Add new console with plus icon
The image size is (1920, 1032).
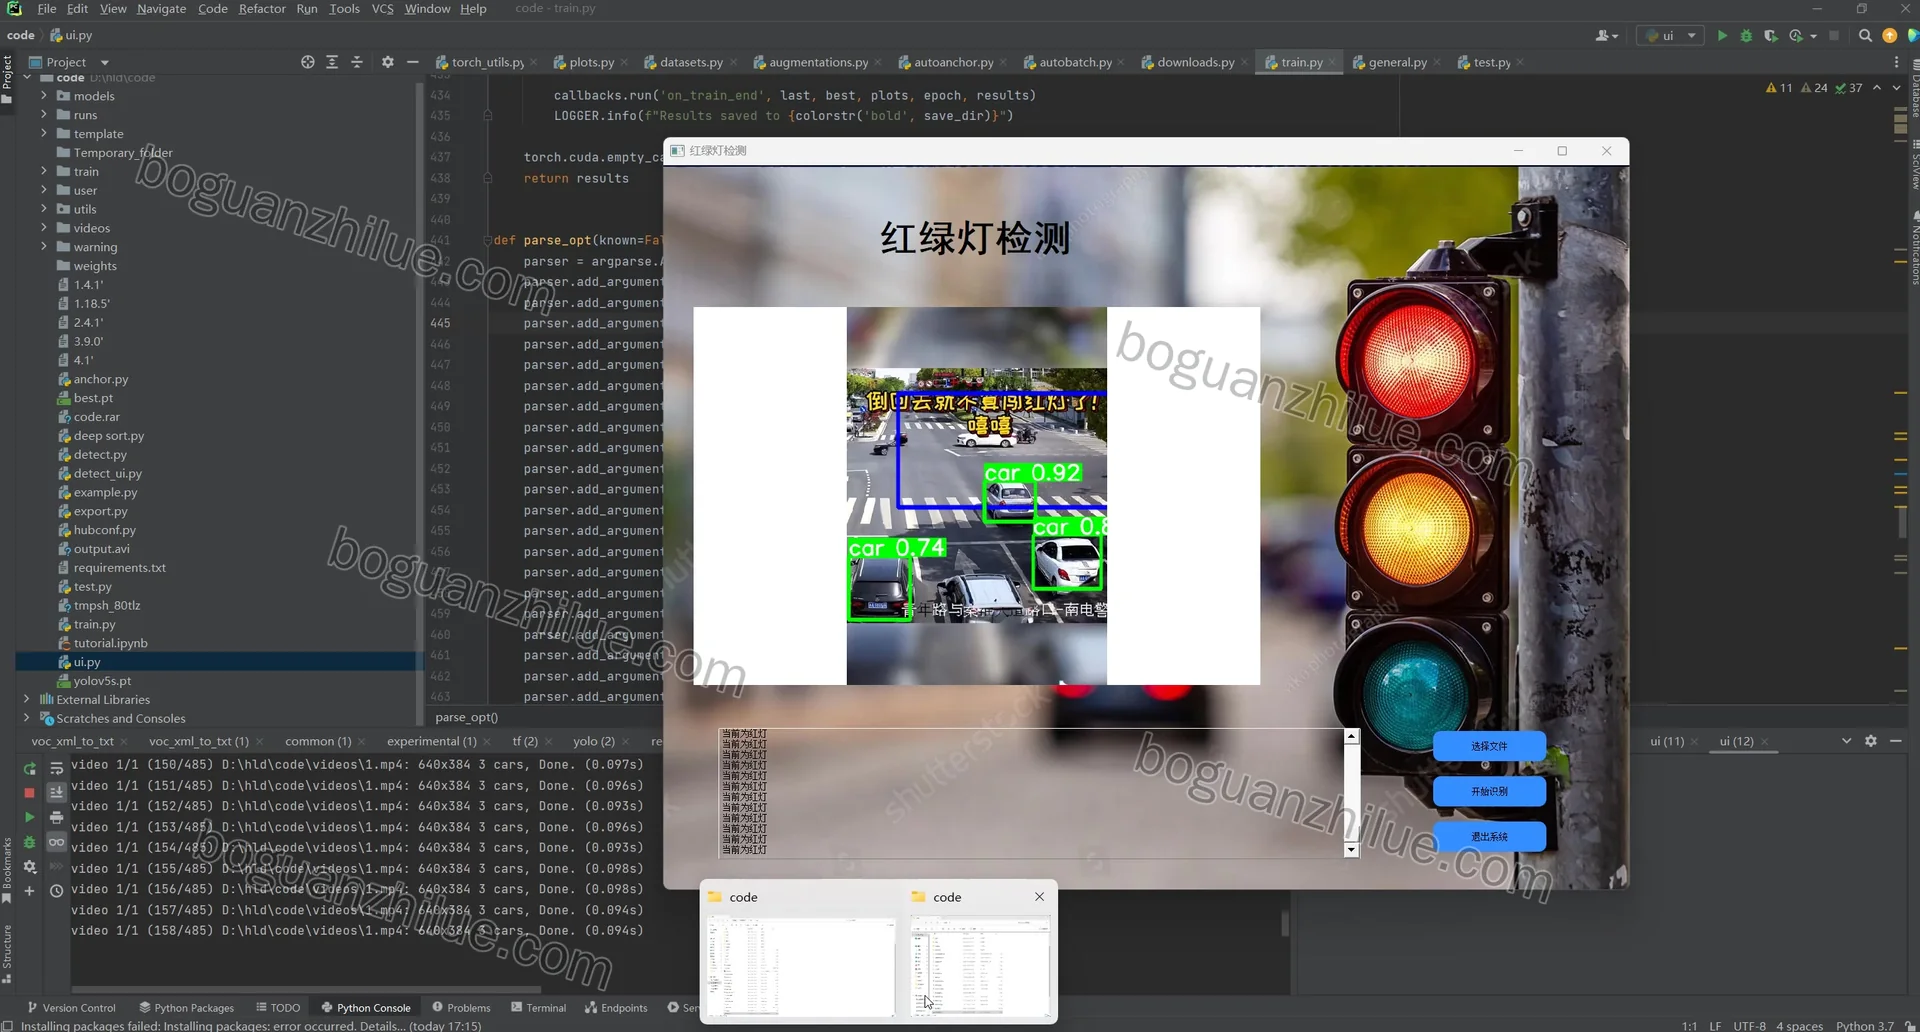[30, 891]
